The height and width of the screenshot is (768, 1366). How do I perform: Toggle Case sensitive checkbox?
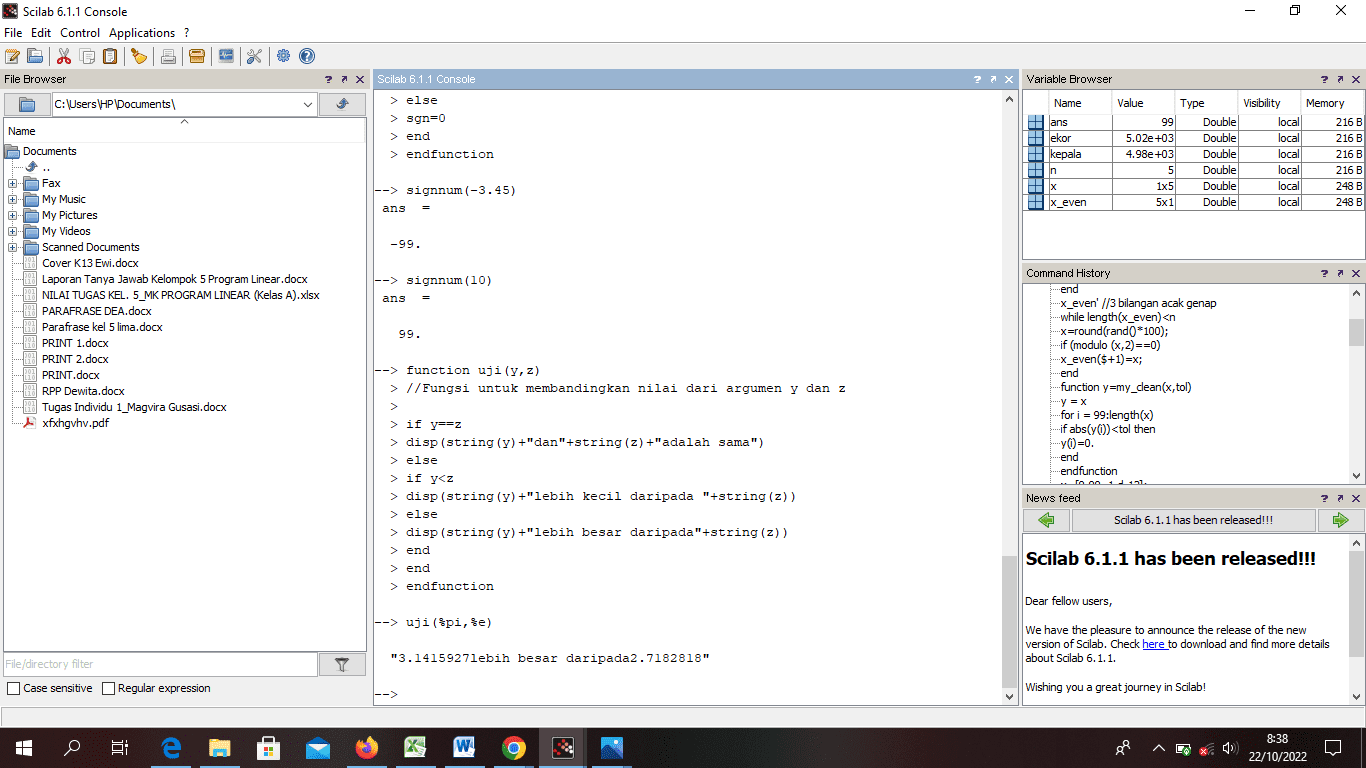tap(13, 688)
